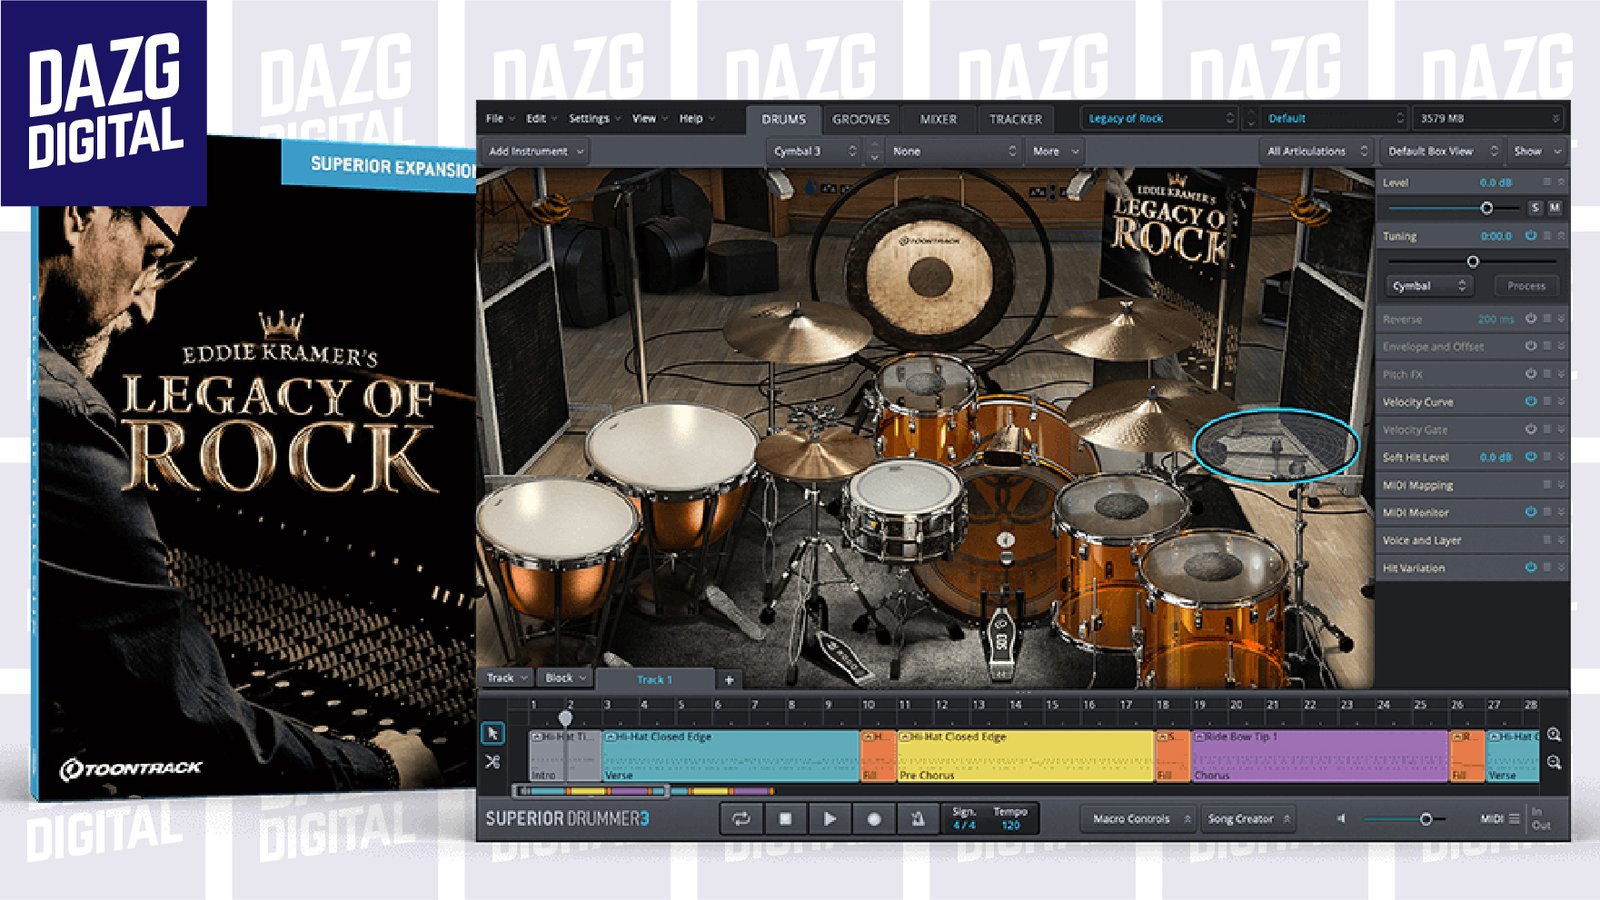Open Velocity Curve row square menu icon
The image size is (1600, 900).
[1546, 401]
